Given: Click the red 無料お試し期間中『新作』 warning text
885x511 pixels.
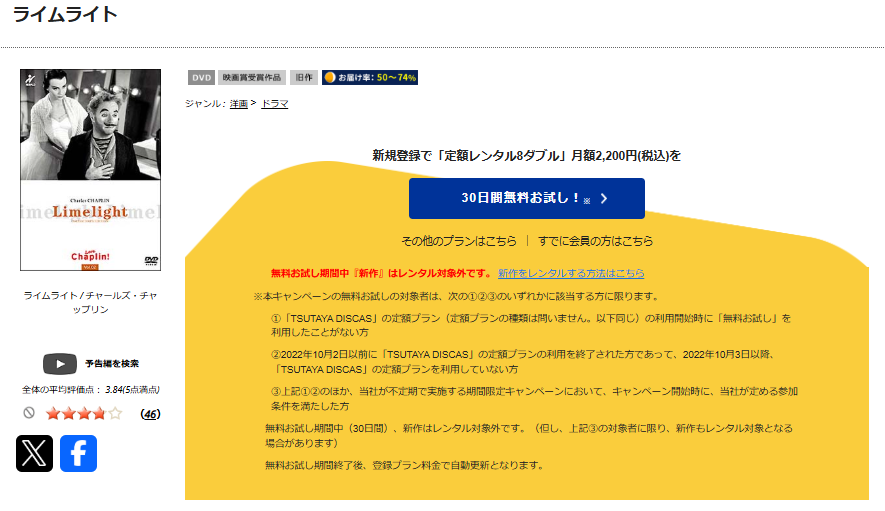Looking at the screenshot, I should point(382,273).
